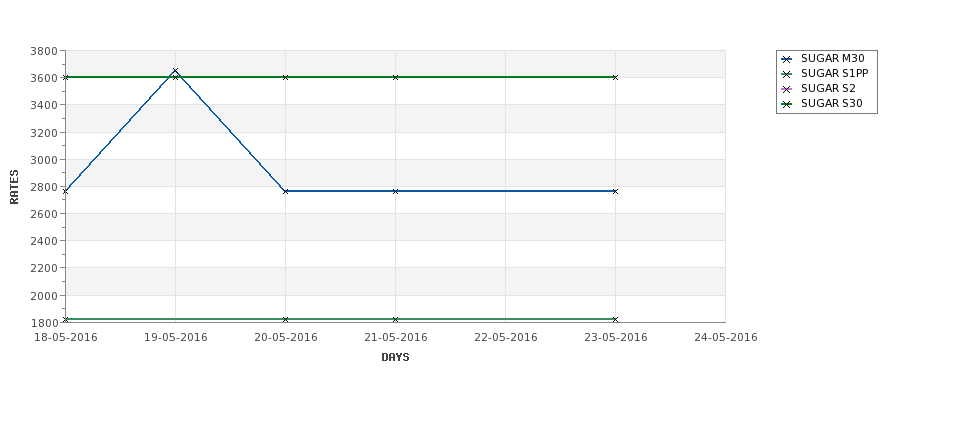
Task: Click blue line data point at 23-05-2016
Action: pyautogui.click(x=615, y=191)
